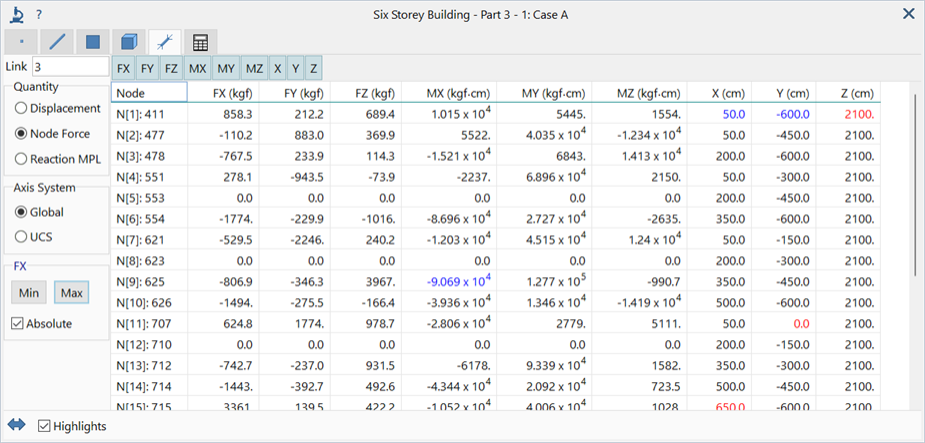Toggle the MY column button
Image resolution: width=925 pixels, height=443 pixels.
[x=227, y=68]
